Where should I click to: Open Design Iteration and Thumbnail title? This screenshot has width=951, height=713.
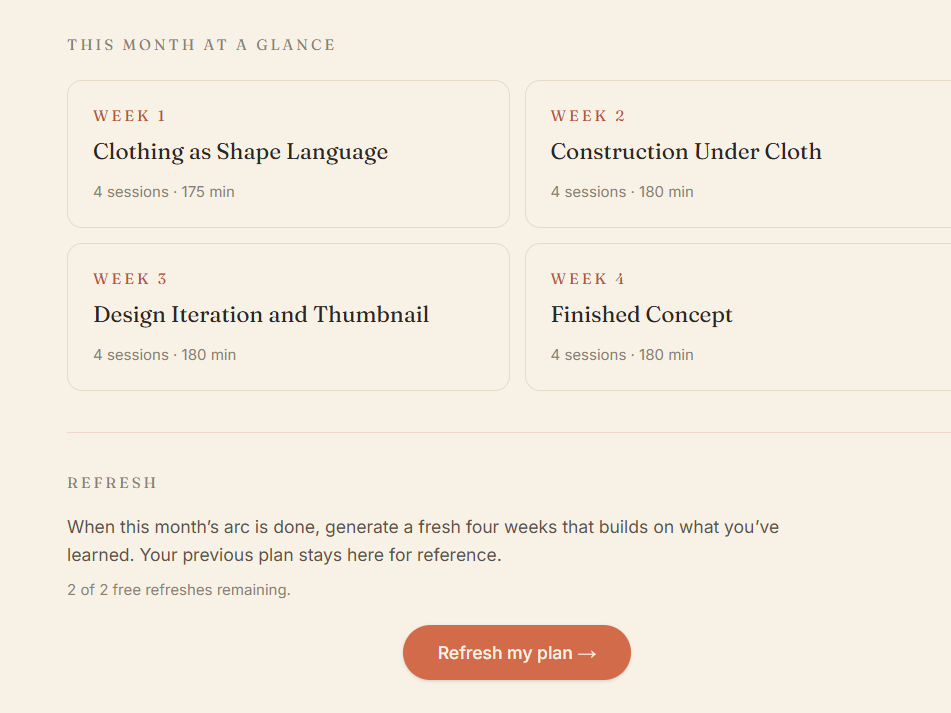[261, 315]
